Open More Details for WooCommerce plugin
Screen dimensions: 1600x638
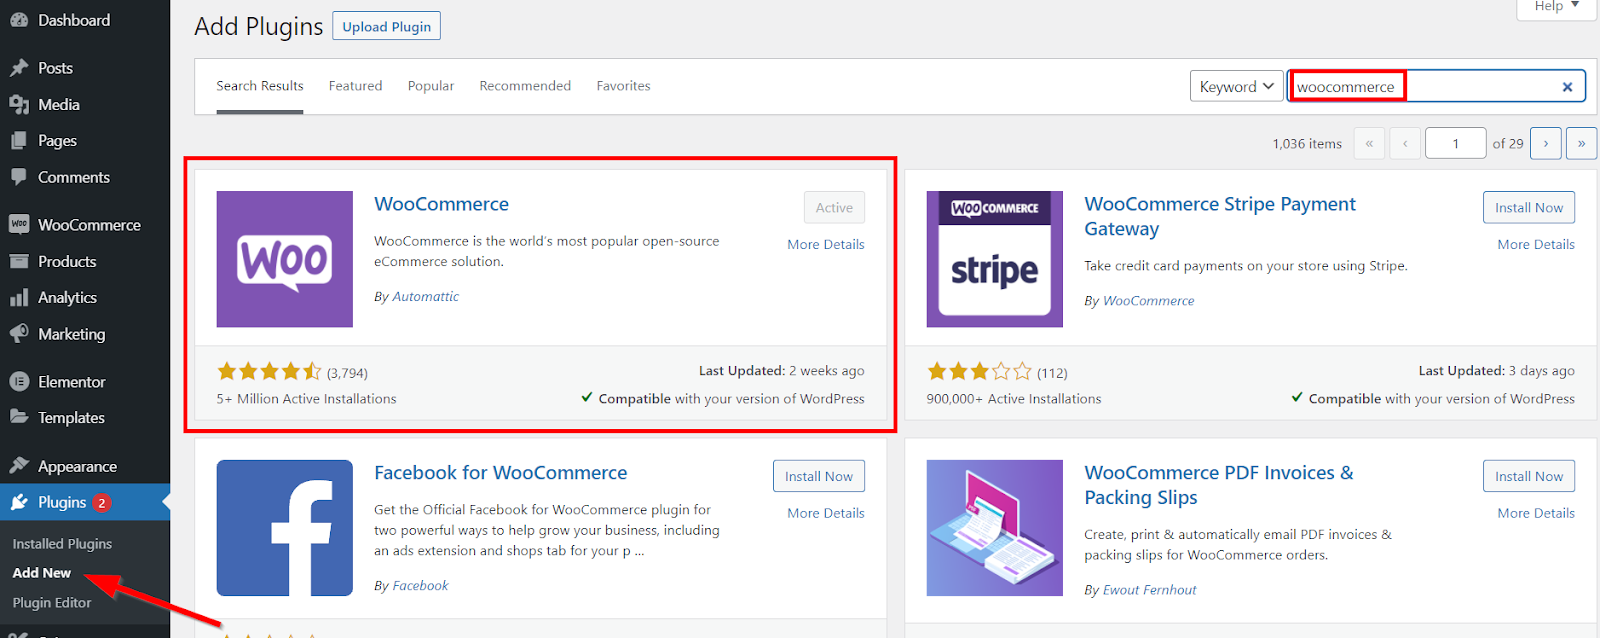click(826, 244)
